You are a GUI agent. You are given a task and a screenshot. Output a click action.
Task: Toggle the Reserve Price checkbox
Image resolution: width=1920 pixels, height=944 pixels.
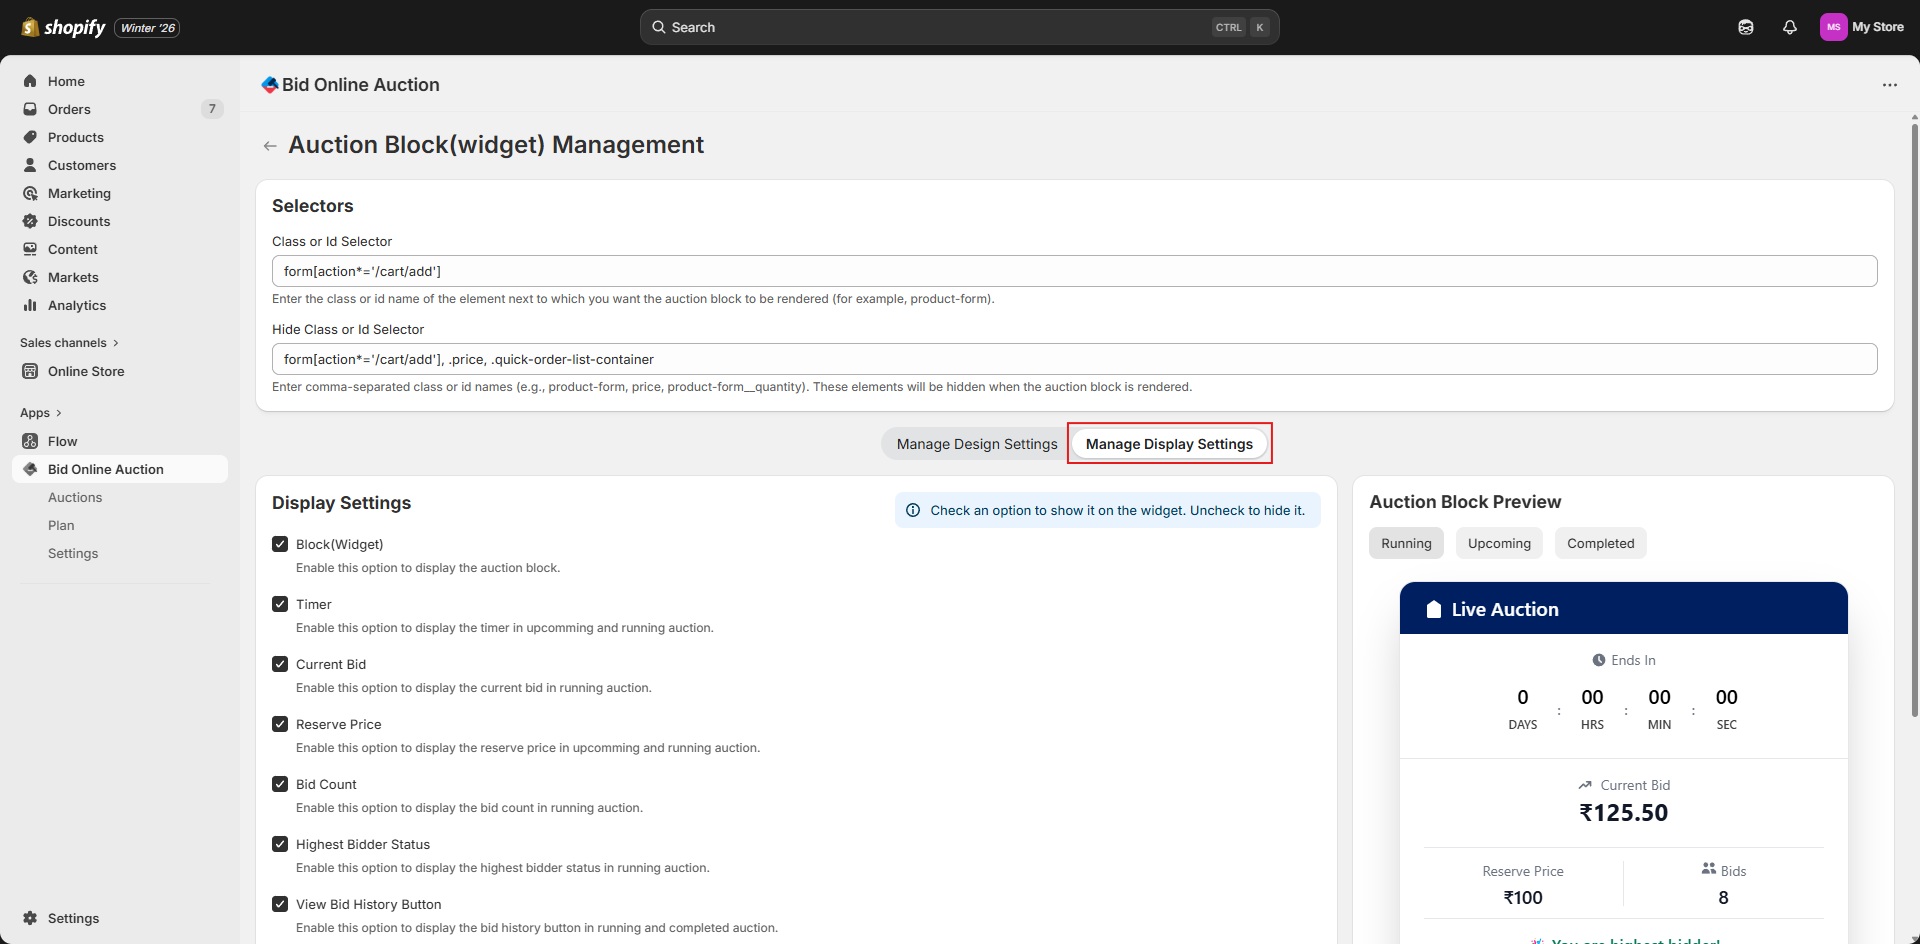(x=280, y=724)
